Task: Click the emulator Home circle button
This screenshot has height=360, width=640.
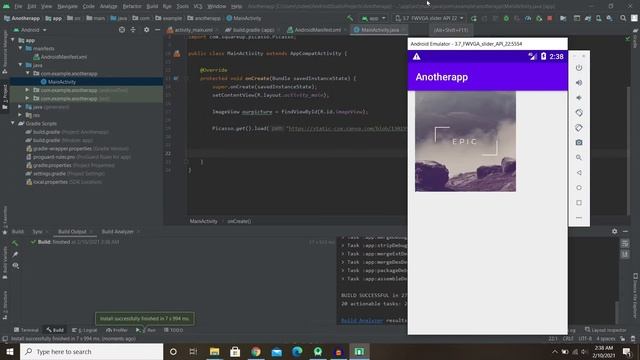Action: point(579,188)
